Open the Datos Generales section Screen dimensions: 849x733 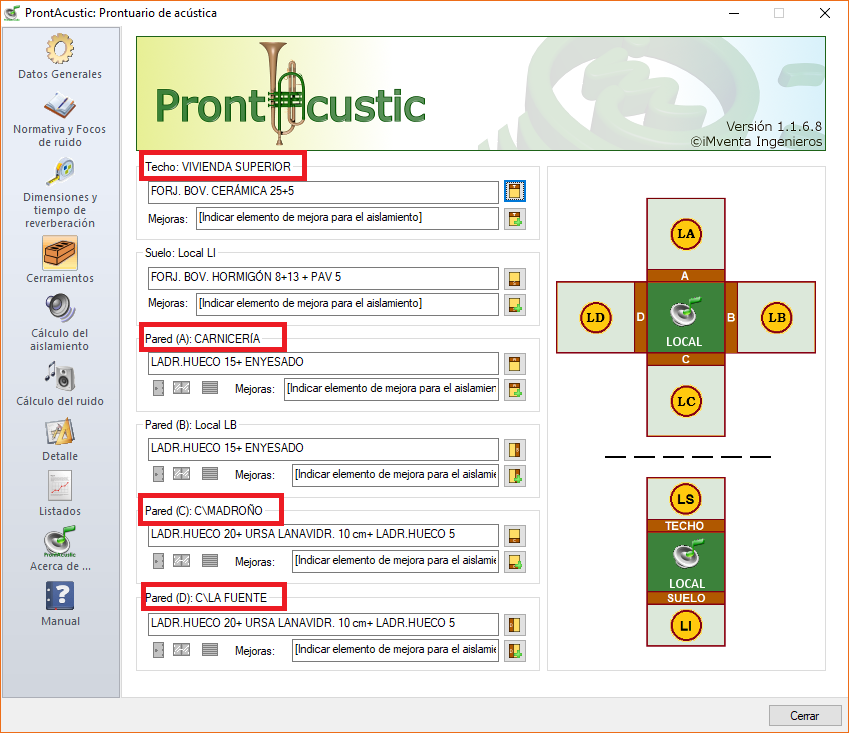[60, 56]
